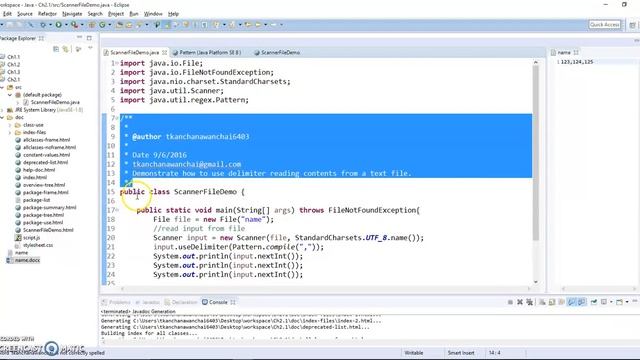Collapse the import fold at line 1
This screenshot has width=640, height=360.
tap(117, 63)
